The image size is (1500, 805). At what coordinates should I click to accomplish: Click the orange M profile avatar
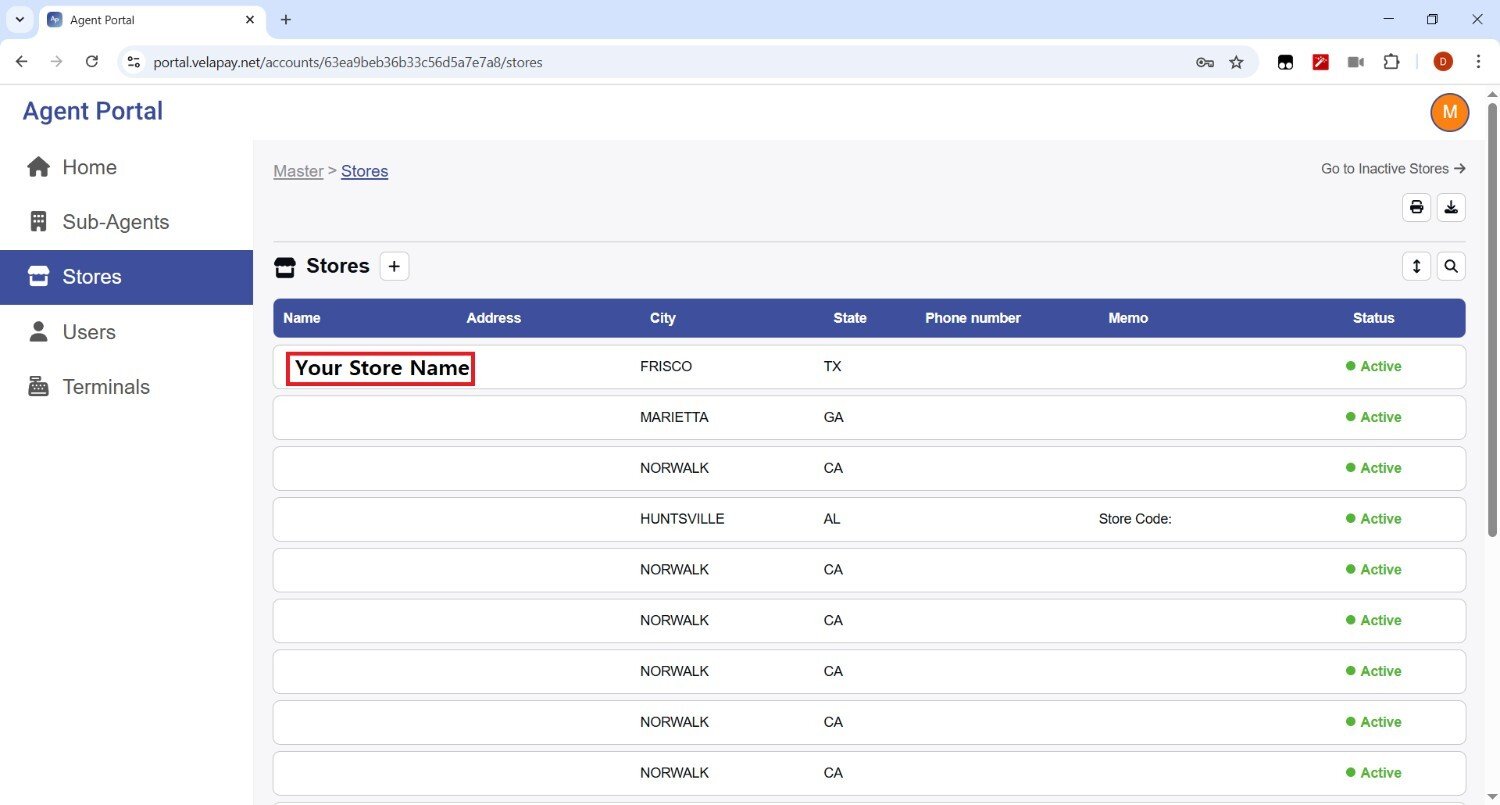coord(1449,112)
